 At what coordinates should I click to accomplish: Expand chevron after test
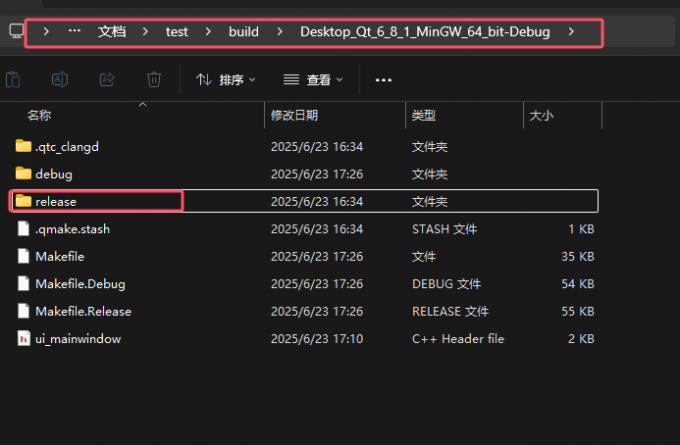pos(208,31)
